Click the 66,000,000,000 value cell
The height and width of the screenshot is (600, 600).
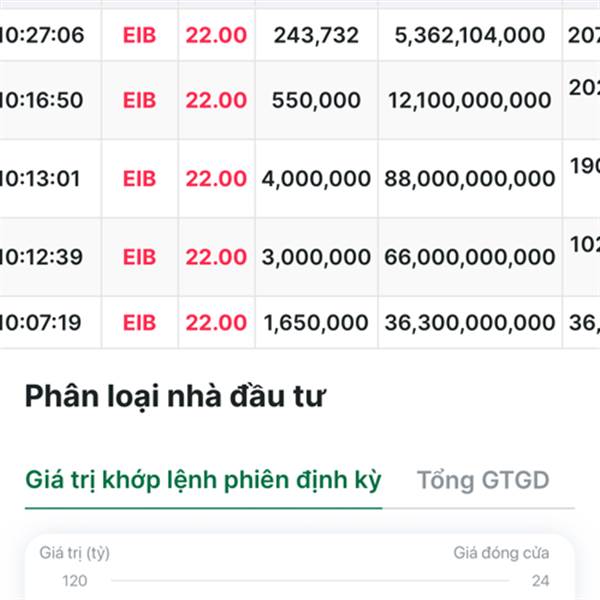point(470,257)
